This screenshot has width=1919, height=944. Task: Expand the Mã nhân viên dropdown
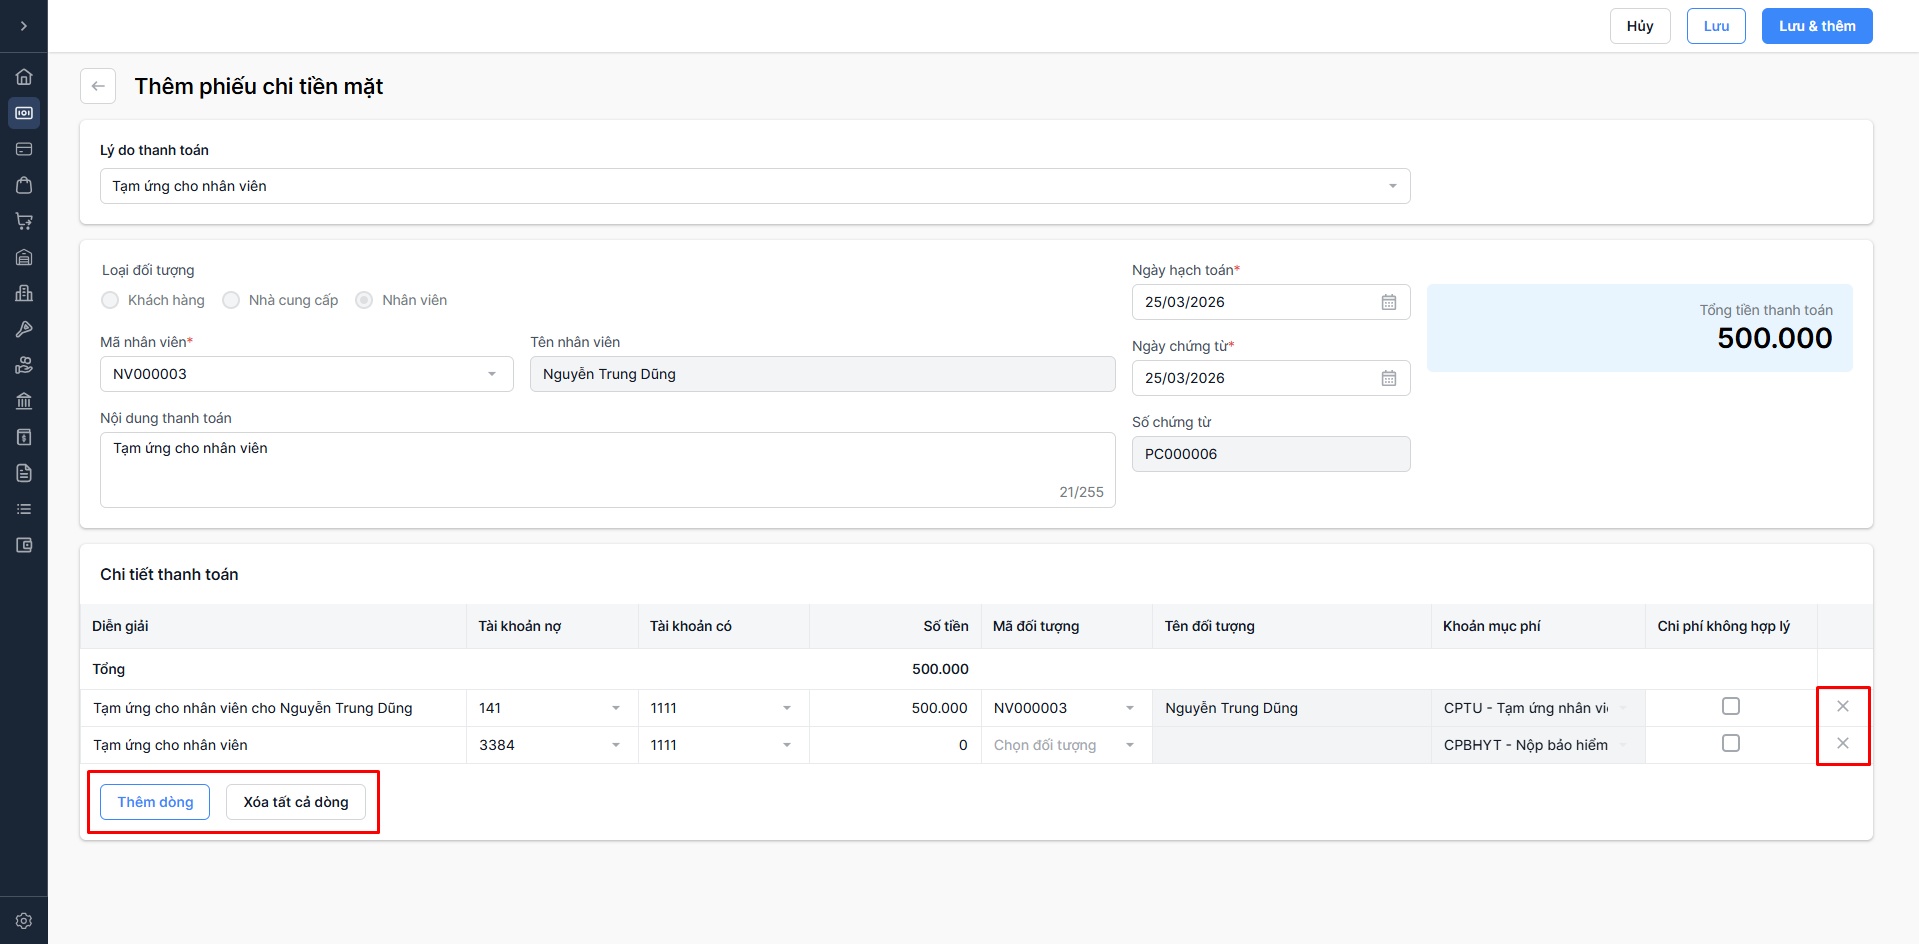click(x=491, y=374)
